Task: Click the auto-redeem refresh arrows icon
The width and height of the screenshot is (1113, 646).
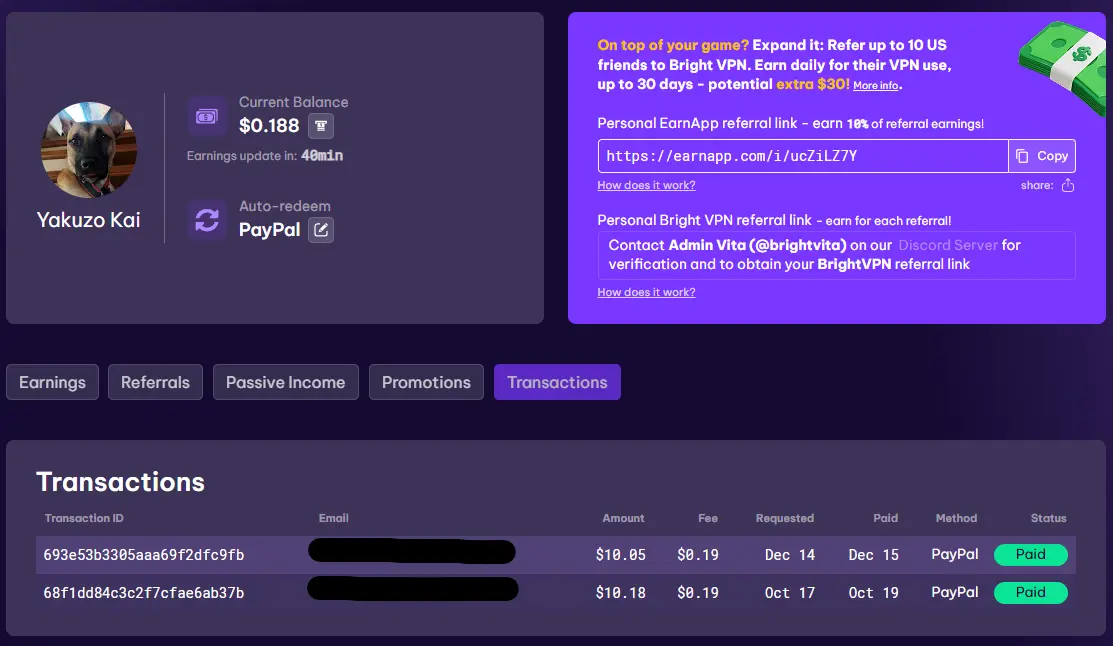Action: (x=207, y=220)
